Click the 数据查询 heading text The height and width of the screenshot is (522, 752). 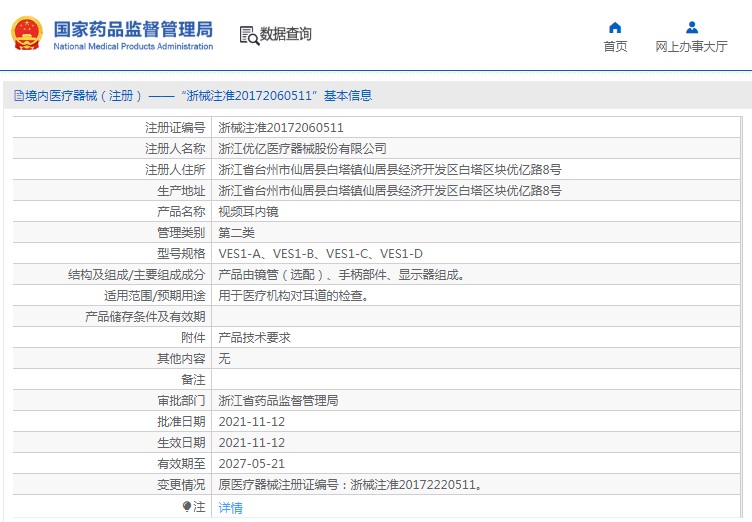[x=286, y=35]
